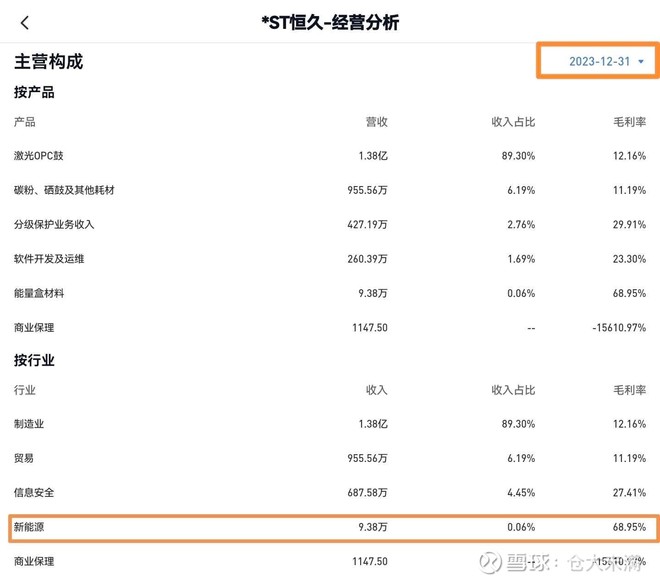Click the 按行业 section heading
The width and height of the screenshot is (660, 583).
click(34, 360)
